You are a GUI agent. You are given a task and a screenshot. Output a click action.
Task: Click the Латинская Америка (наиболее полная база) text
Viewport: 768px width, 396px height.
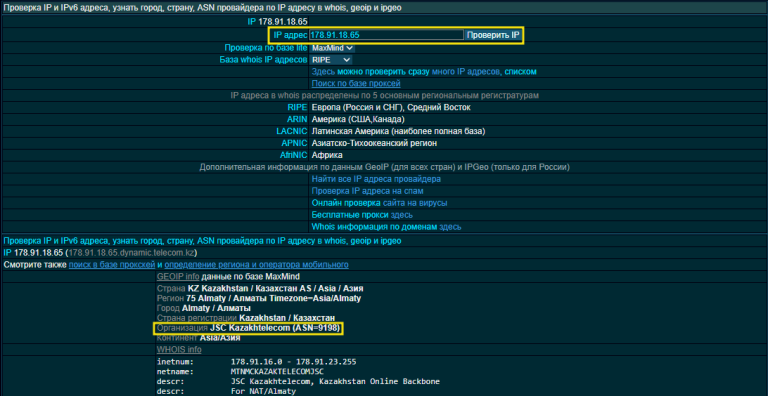[x=398, y=131]
